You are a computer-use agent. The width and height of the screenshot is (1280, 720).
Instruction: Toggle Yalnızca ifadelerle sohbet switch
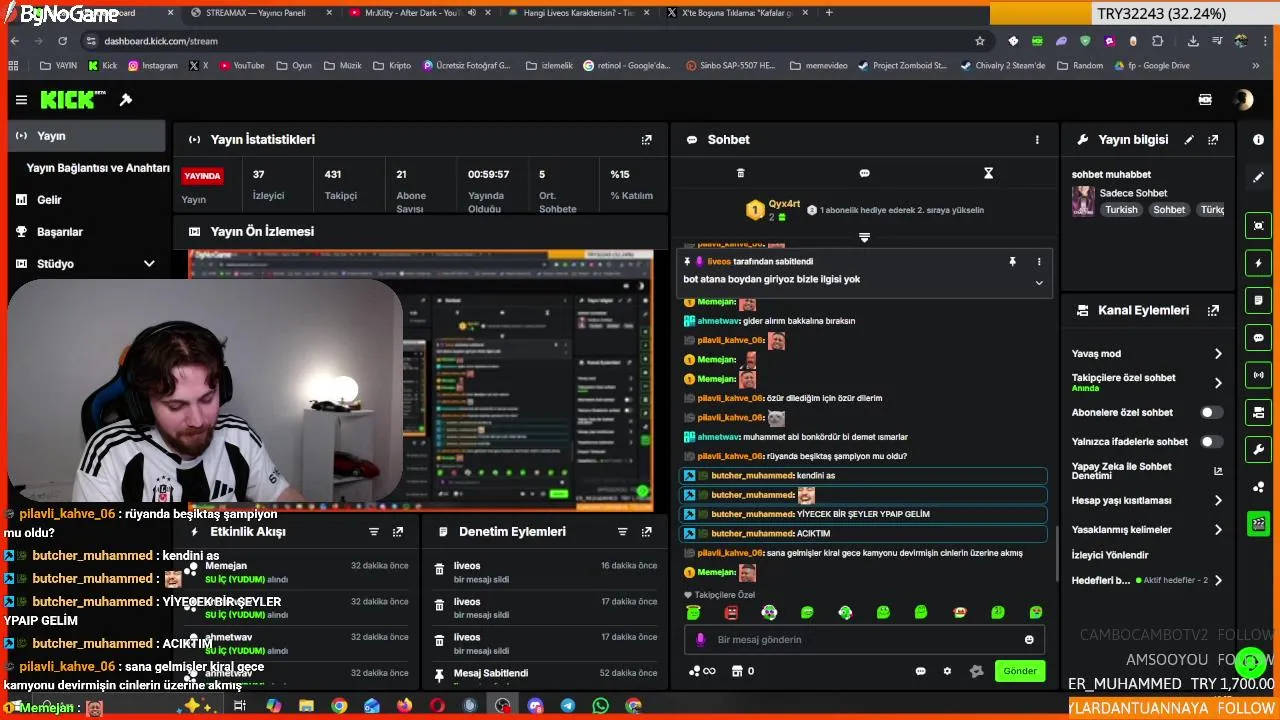(1211, 441)
